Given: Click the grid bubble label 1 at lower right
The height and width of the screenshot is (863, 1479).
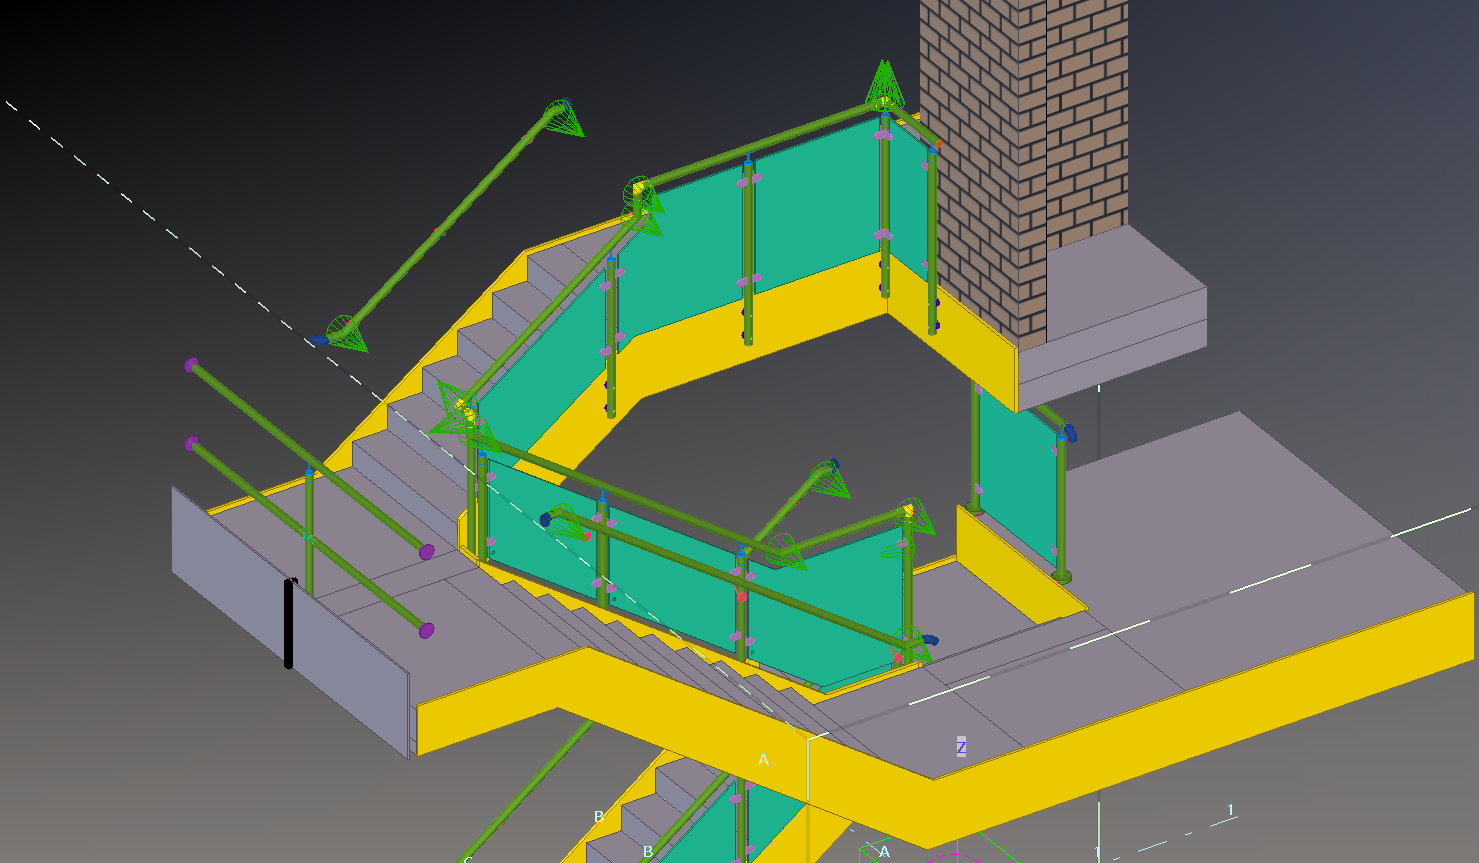Looking at the screenshot, I should click(1231, 810).
